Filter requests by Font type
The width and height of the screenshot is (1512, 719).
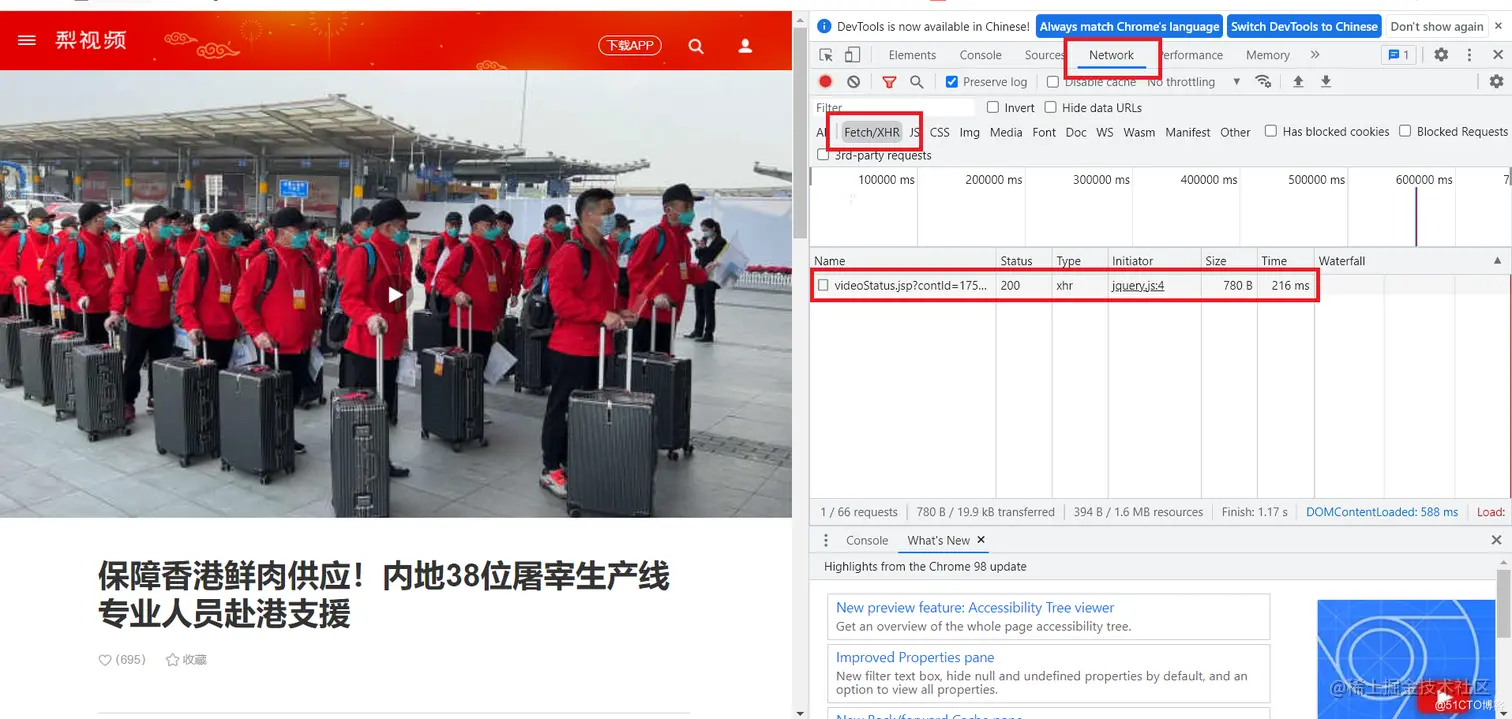click(x=1044, y=132)
